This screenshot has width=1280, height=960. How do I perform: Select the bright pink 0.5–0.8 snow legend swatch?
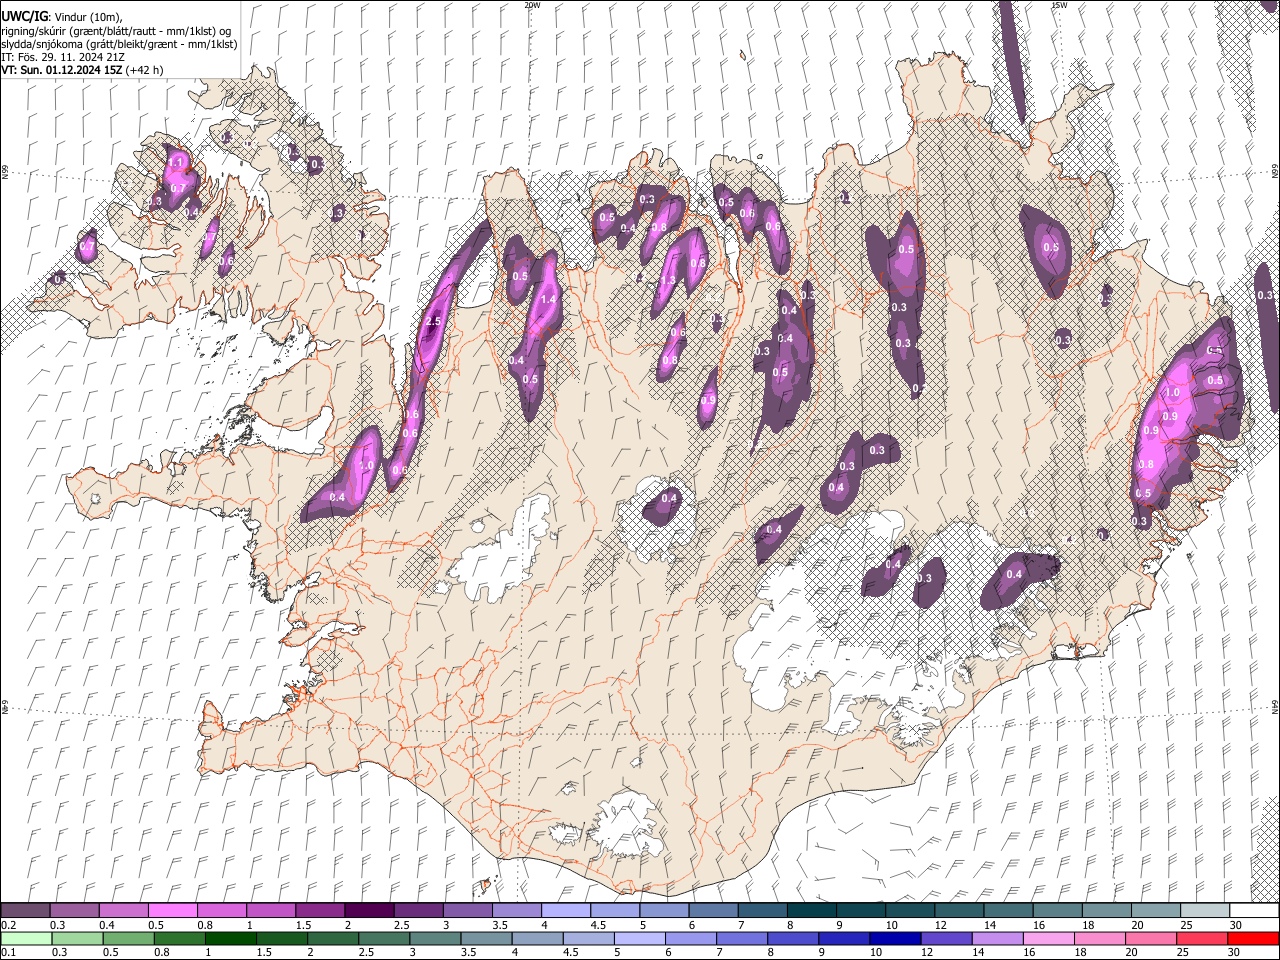click(172, 911)
